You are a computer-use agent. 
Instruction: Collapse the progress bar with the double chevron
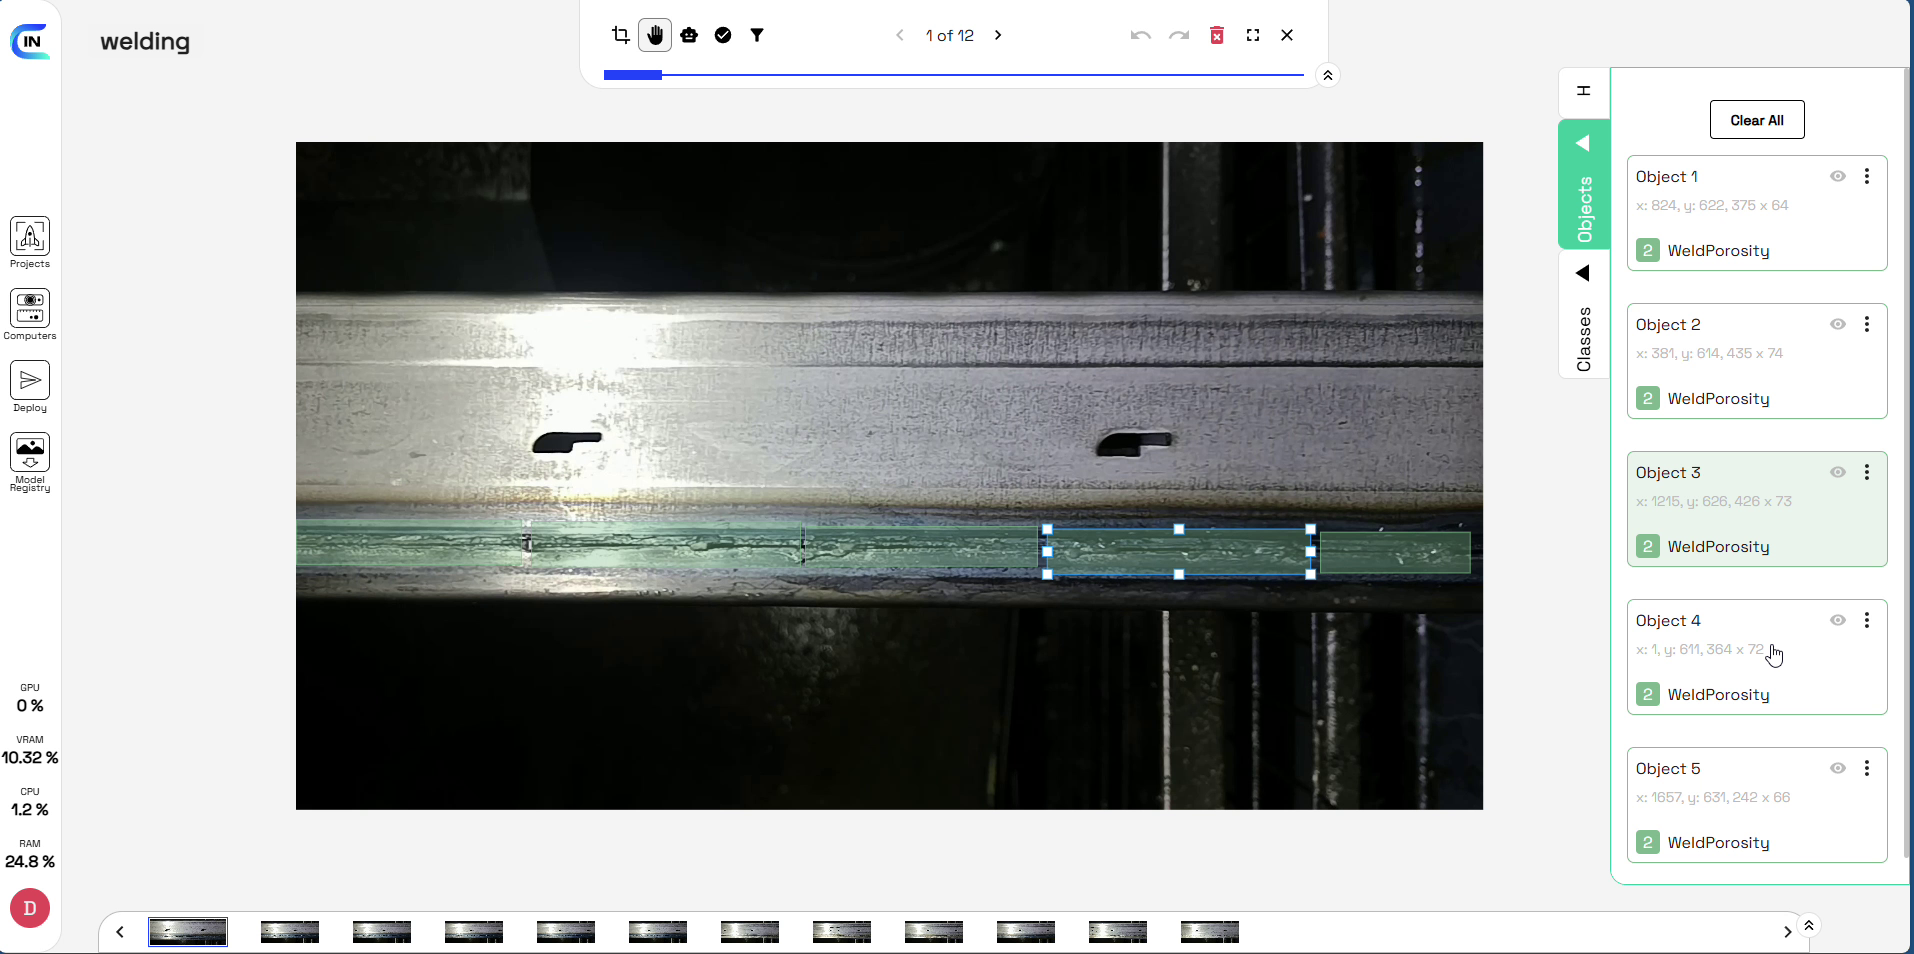point(1327,76)
